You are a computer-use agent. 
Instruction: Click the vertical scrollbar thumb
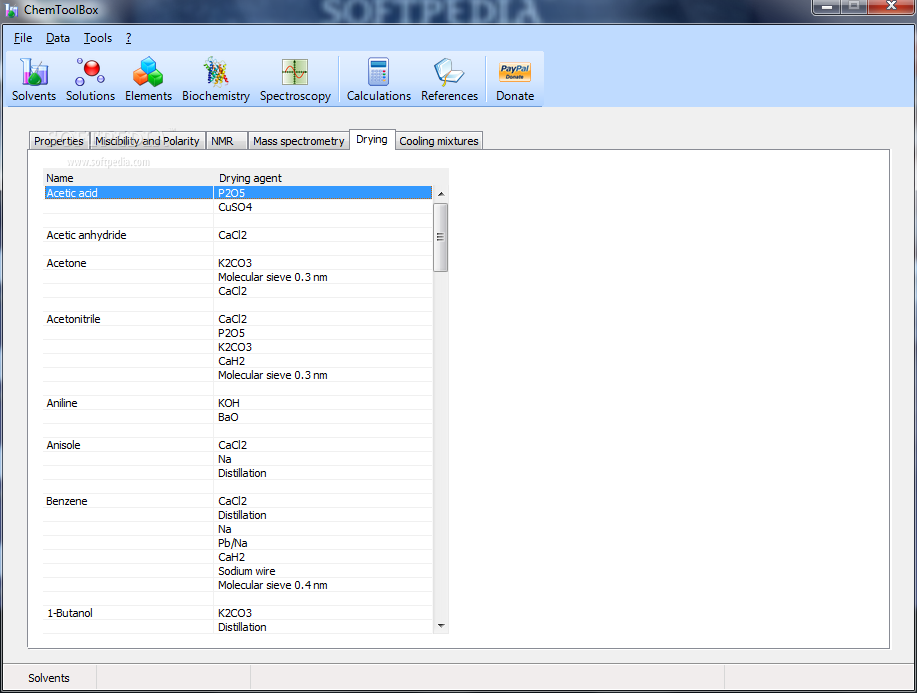(441, 237)
